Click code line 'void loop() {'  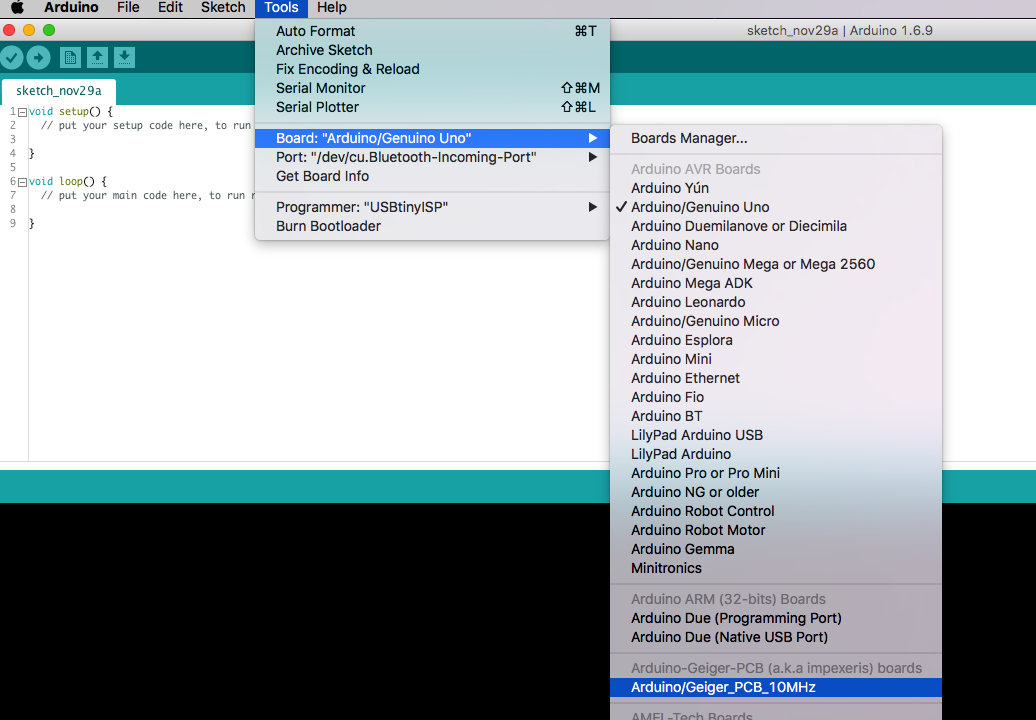(68, 181)
